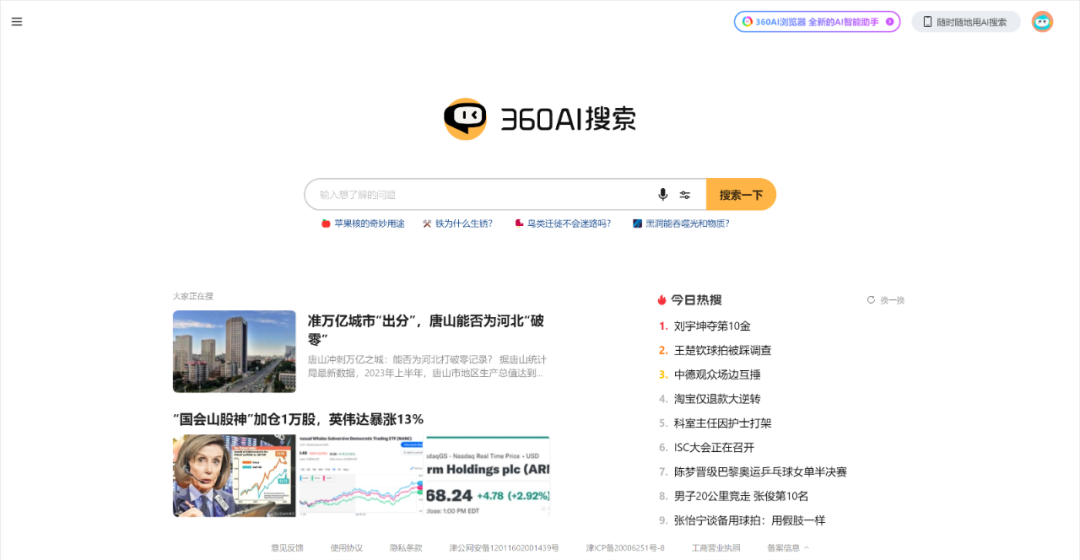Expand the 备案信息 footer section

788,548
